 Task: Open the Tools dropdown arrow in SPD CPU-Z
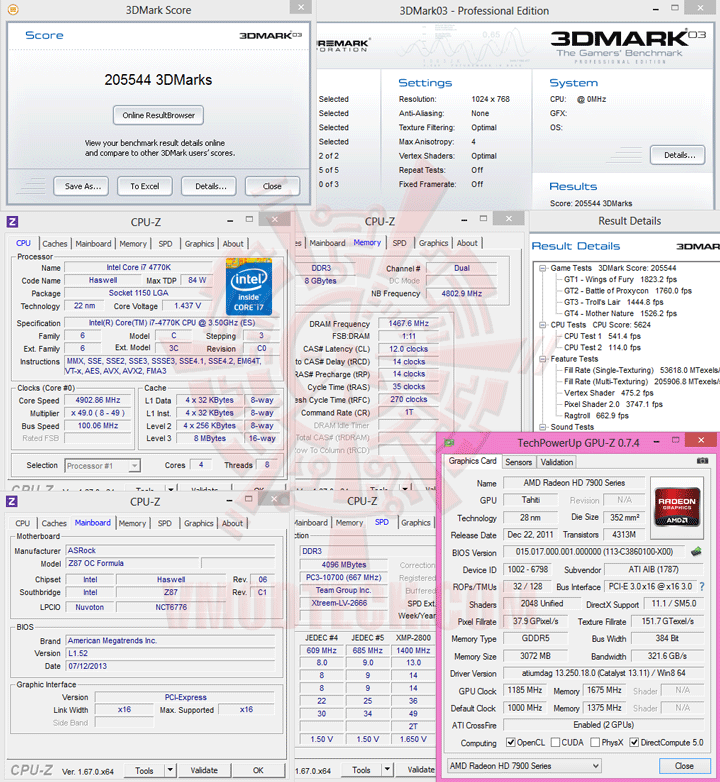click(x=387, y=770)
